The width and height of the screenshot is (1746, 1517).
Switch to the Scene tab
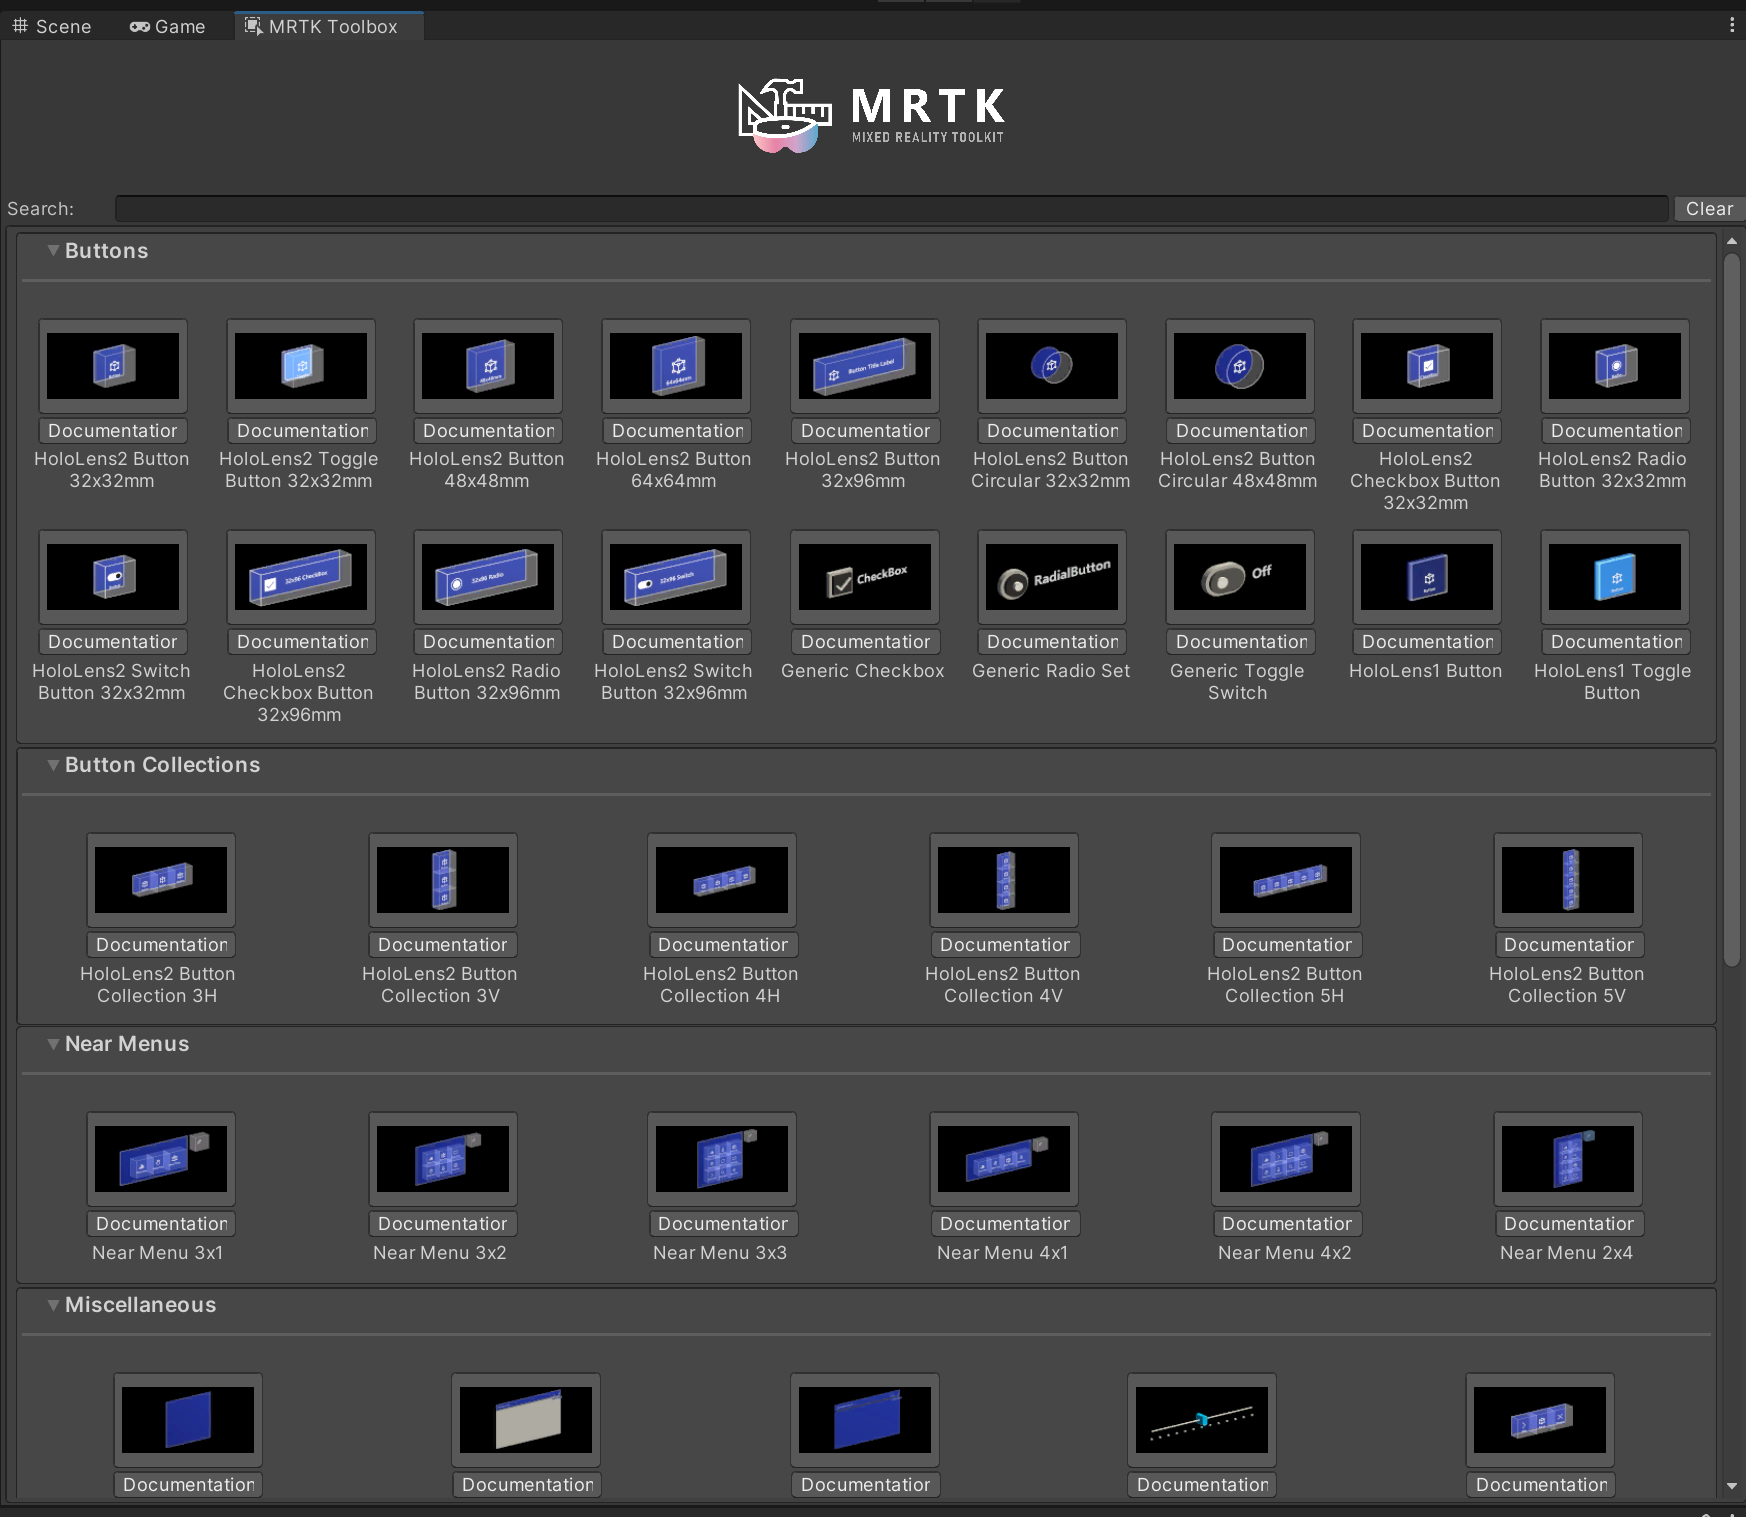(x=52, y=26)
